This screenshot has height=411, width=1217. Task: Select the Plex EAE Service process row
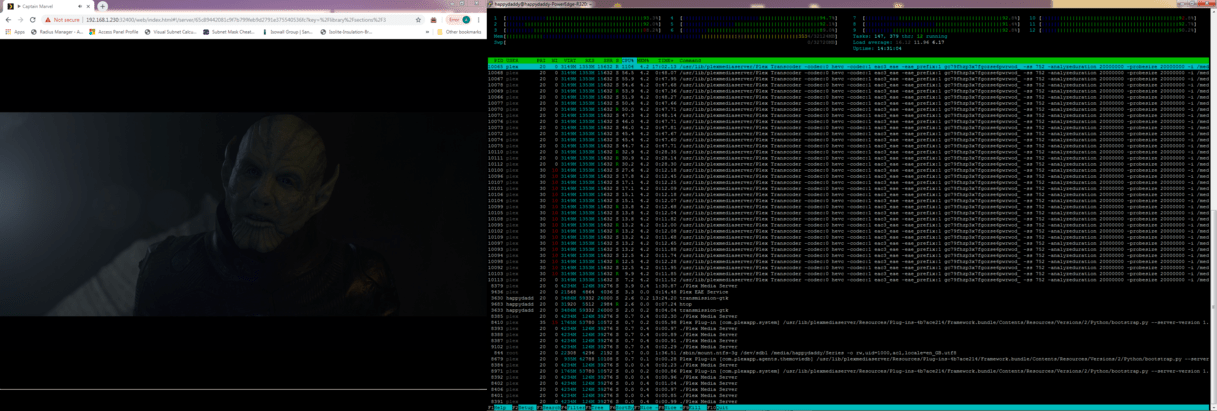pyautogui.click(x=848, y=292)
